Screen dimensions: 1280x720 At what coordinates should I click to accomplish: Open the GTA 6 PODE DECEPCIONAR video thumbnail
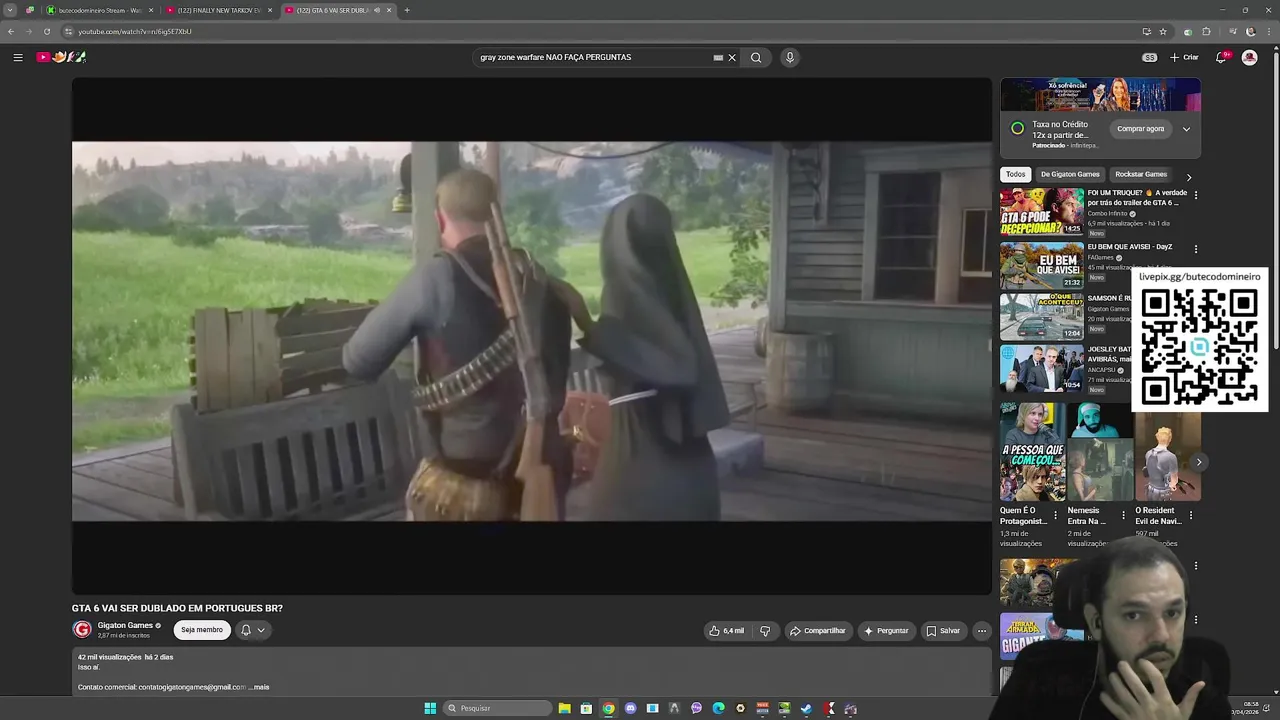(x=1042, y=212)
